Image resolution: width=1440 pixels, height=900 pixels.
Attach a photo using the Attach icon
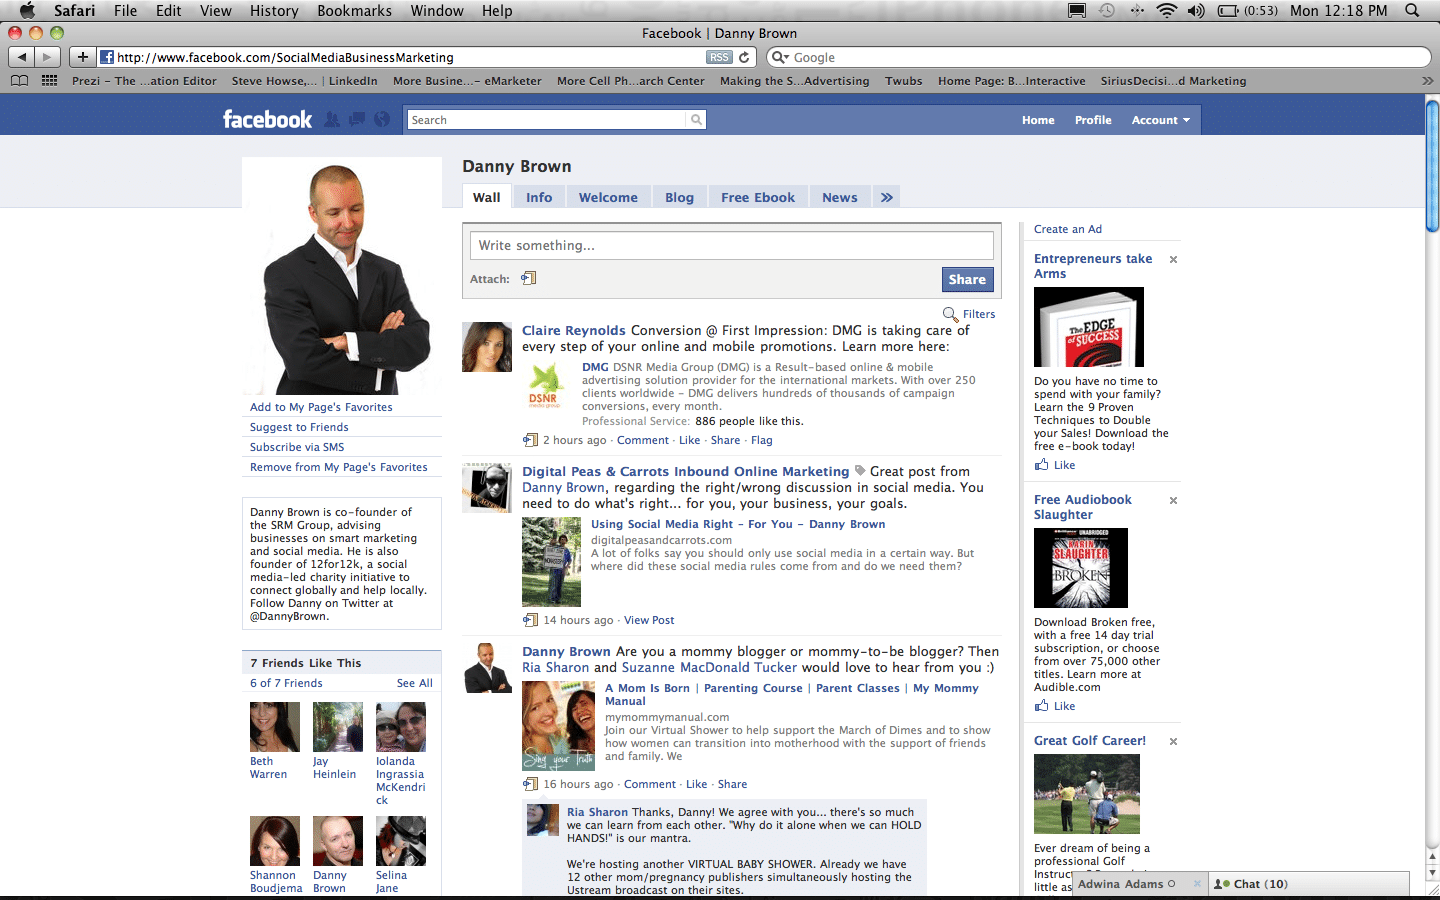coord(528,279)
